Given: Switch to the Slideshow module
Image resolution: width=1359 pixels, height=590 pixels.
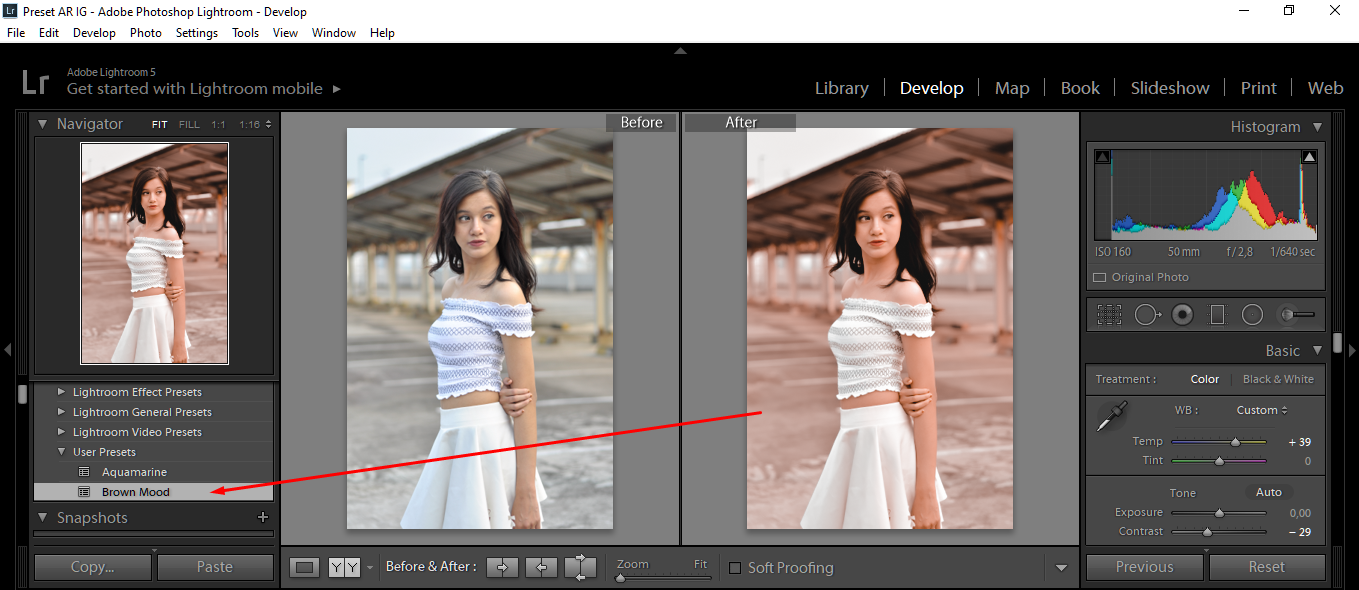Looking at the screenshot, I should pos(1170,88).
